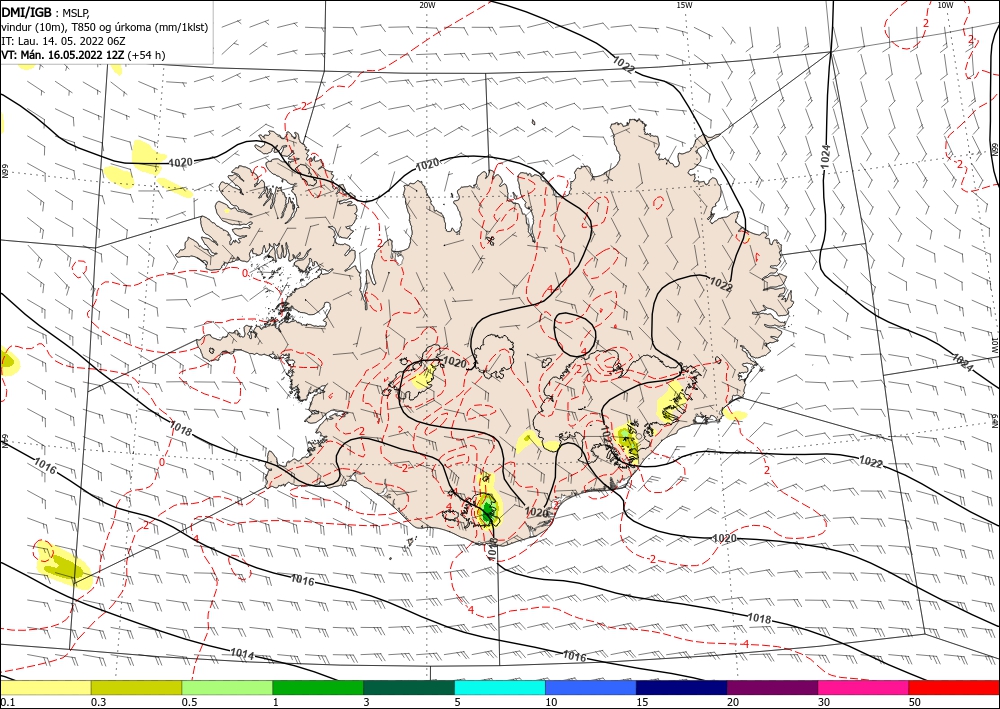
Task: Click the yellow 0.1–0.3 legend color swatch
Action: 45,687
